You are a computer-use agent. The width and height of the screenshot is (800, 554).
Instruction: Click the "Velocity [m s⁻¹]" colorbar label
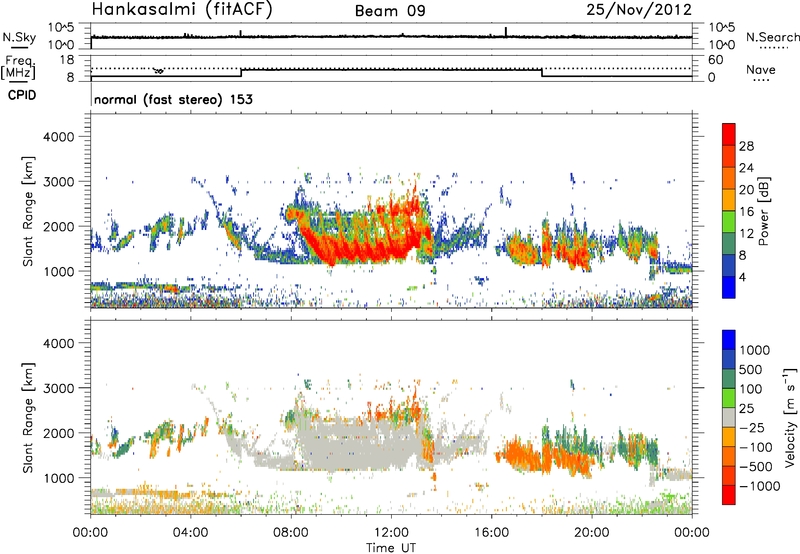[x=790, y=417]
